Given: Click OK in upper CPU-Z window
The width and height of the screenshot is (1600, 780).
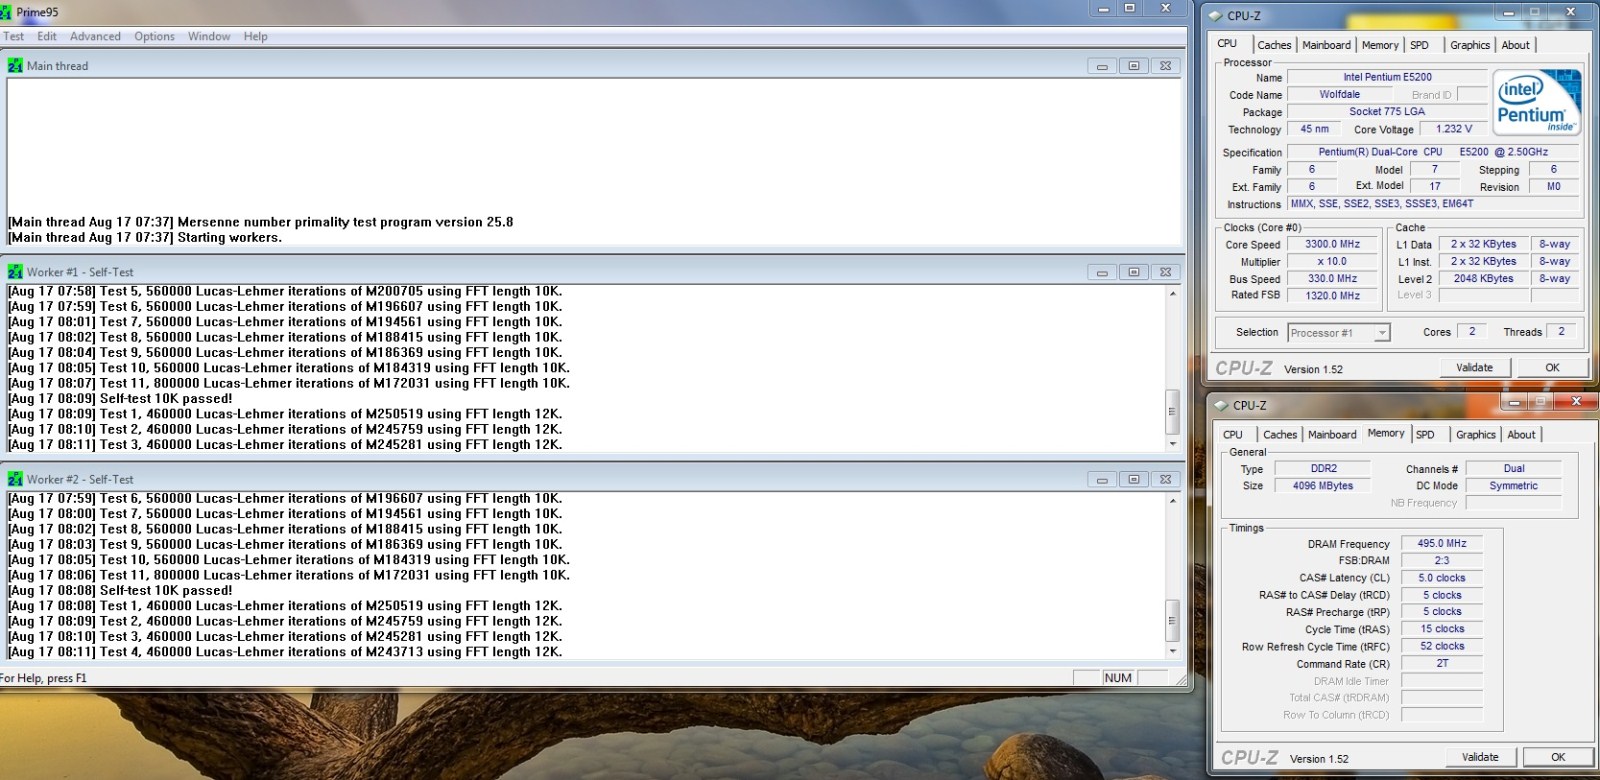Looking at the screenshot, I should point(1552,368).
